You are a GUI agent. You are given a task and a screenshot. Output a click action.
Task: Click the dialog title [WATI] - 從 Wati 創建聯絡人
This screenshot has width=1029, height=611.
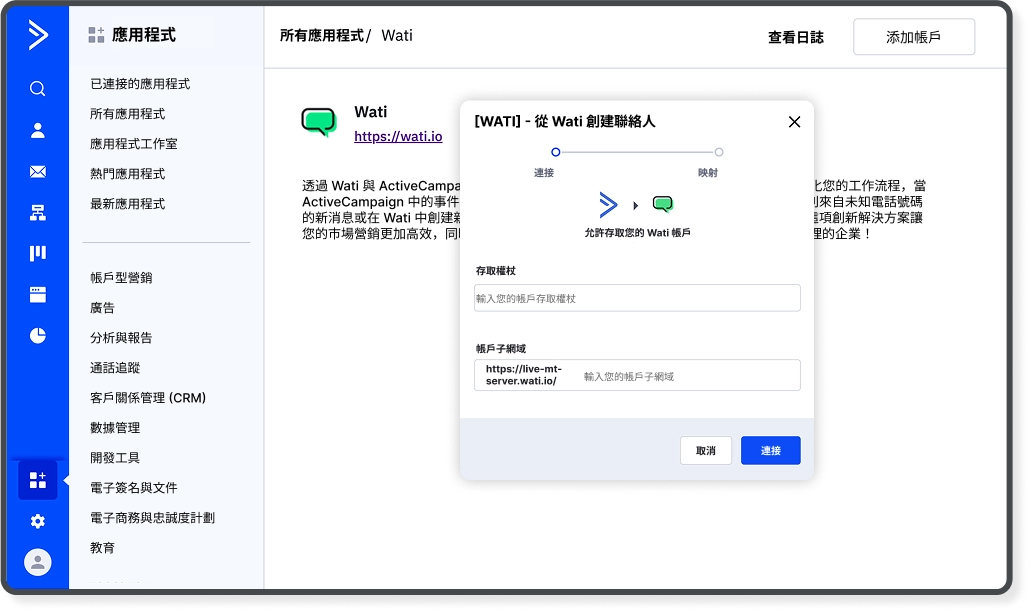564,121
